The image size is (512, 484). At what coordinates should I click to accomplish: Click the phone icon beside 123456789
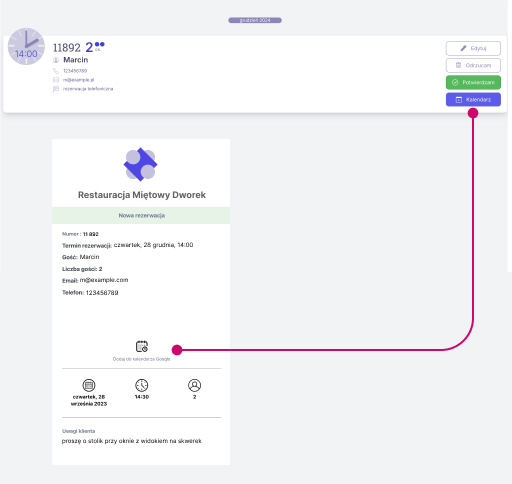coord(56,71)
